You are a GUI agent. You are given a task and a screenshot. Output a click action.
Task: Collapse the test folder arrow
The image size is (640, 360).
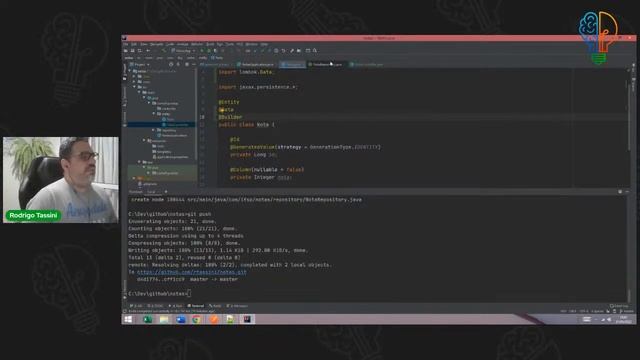coord(140,162)
